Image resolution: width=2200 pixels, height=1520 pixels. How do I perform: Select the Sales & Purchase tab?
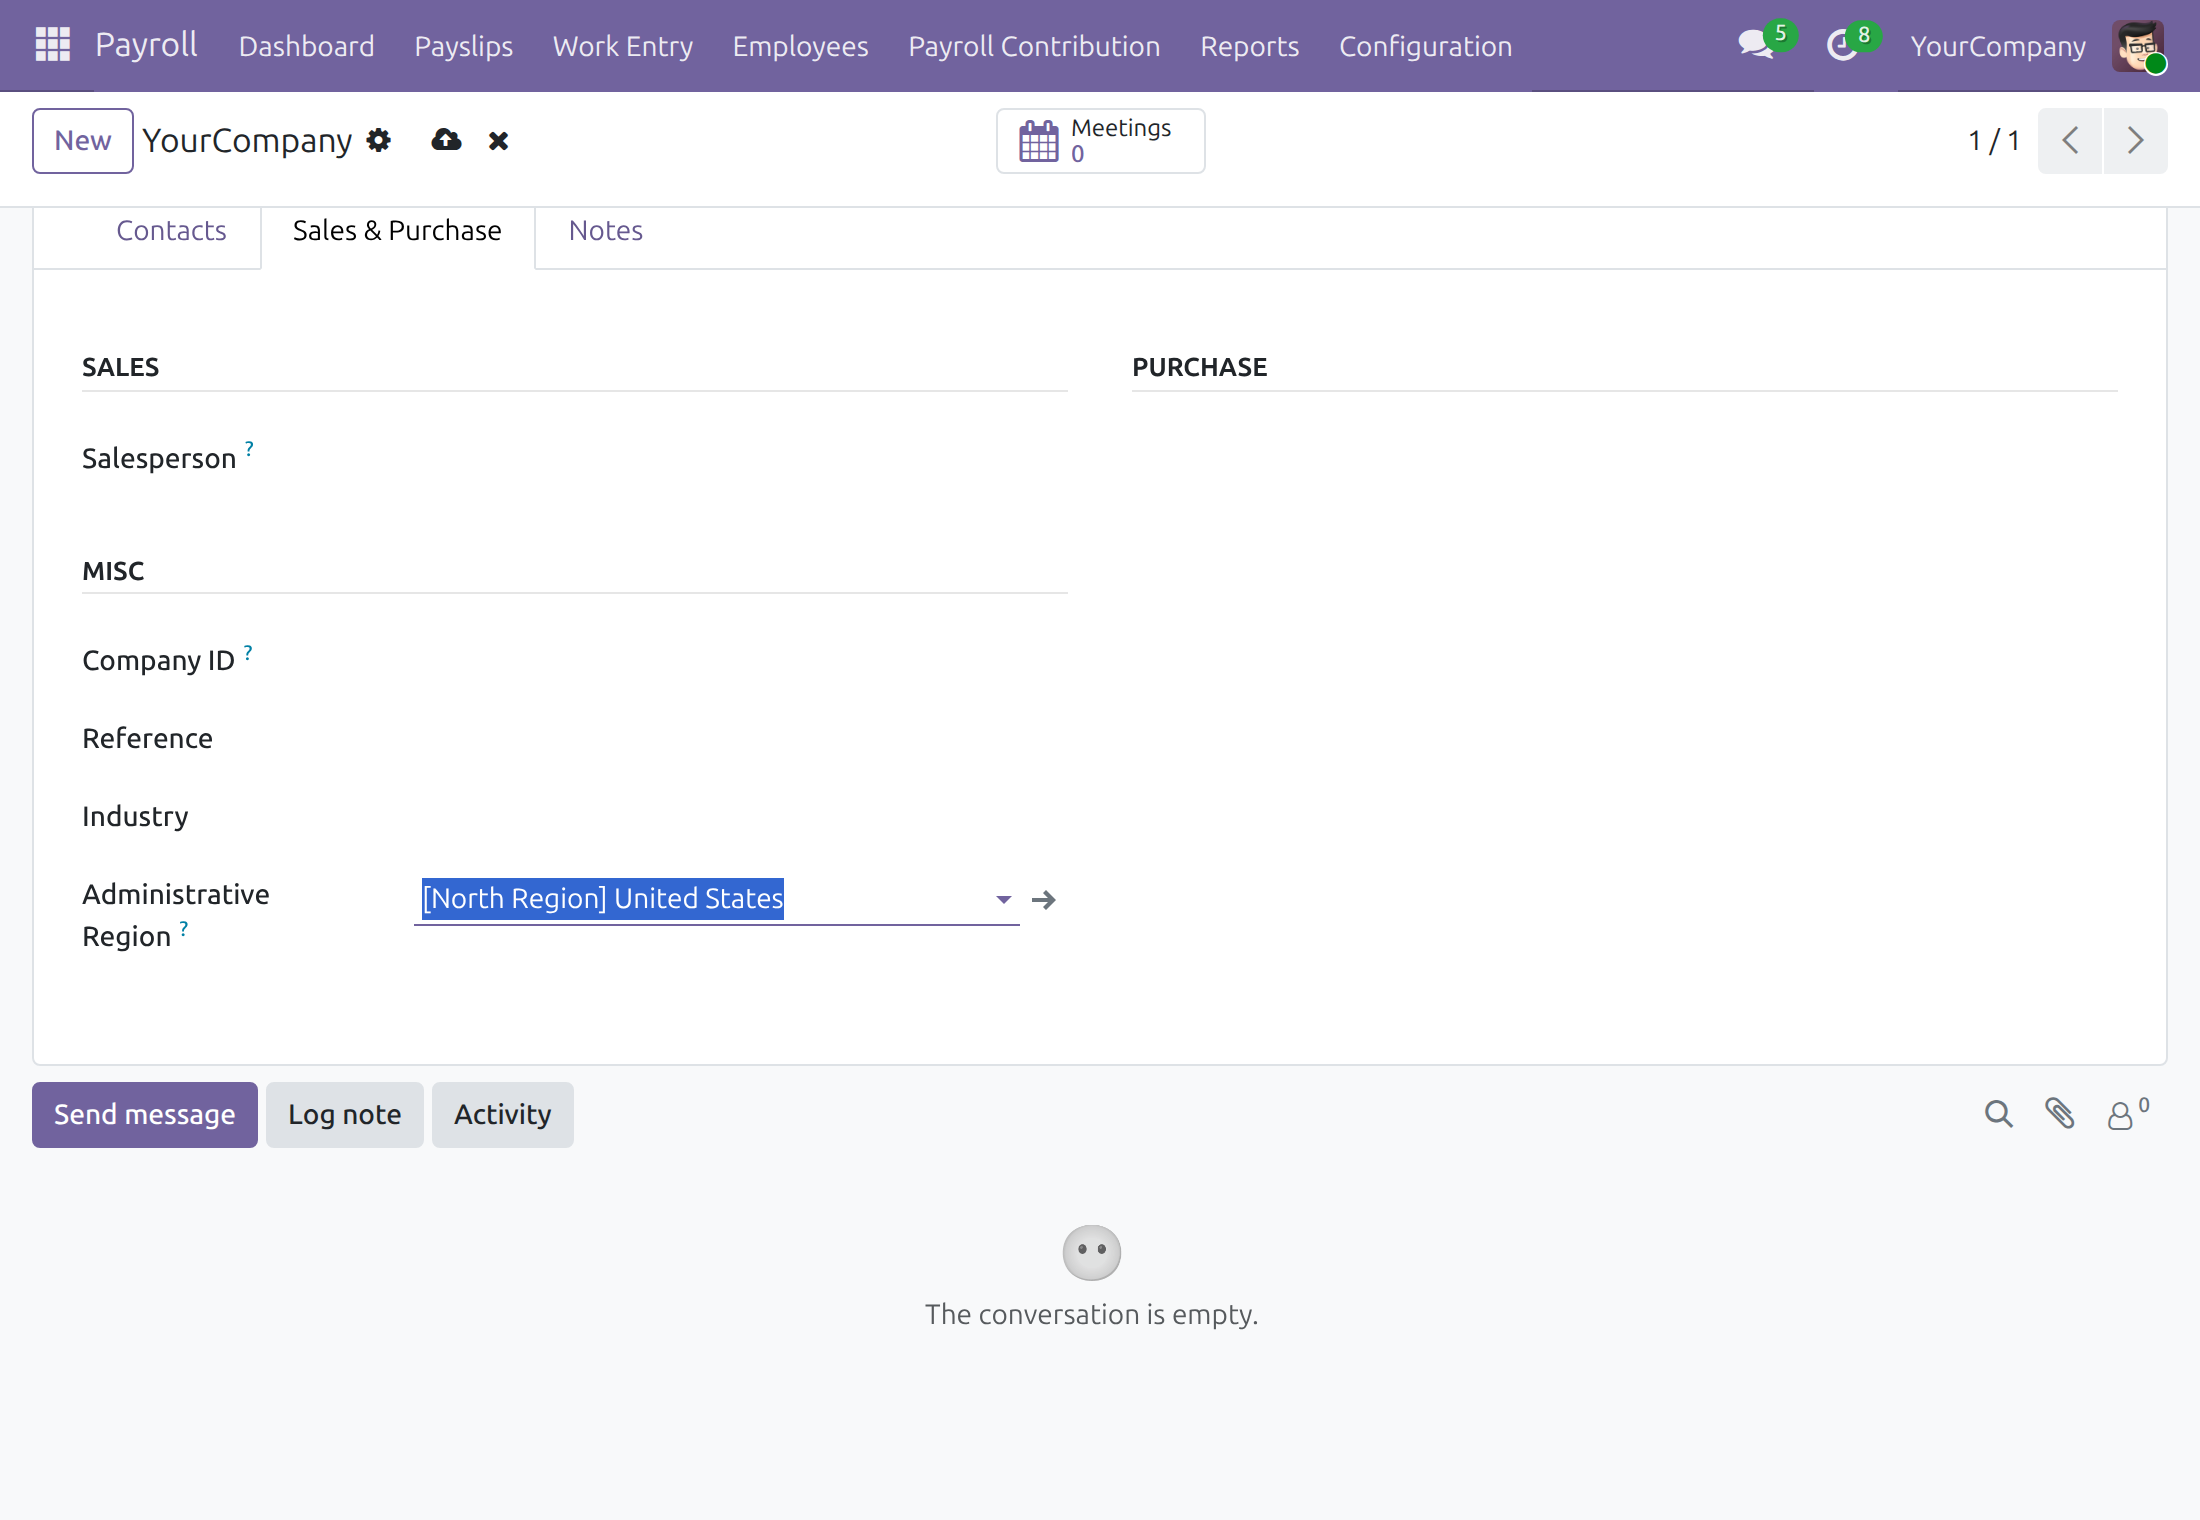point(397,231)
